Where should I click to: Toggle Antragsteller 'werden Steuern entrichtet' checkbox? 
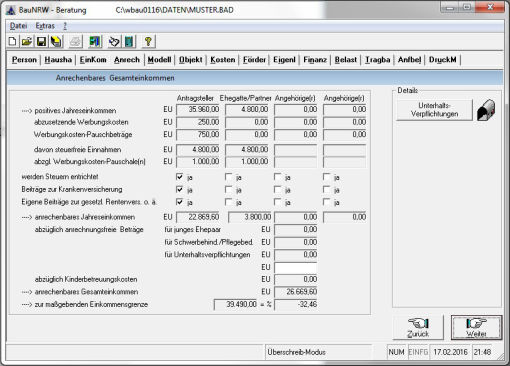click(180, 177)
